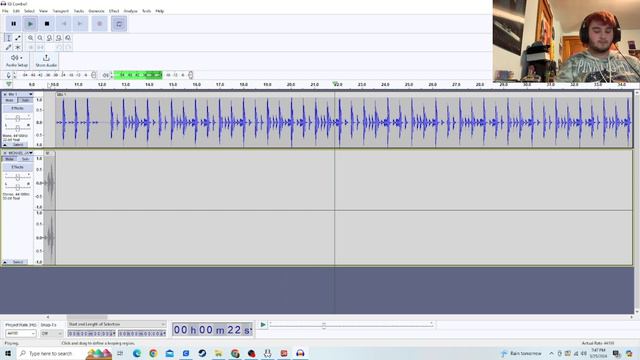Open Effects for the top track
The height and width of the screenshot is (360, 640).
18,108
